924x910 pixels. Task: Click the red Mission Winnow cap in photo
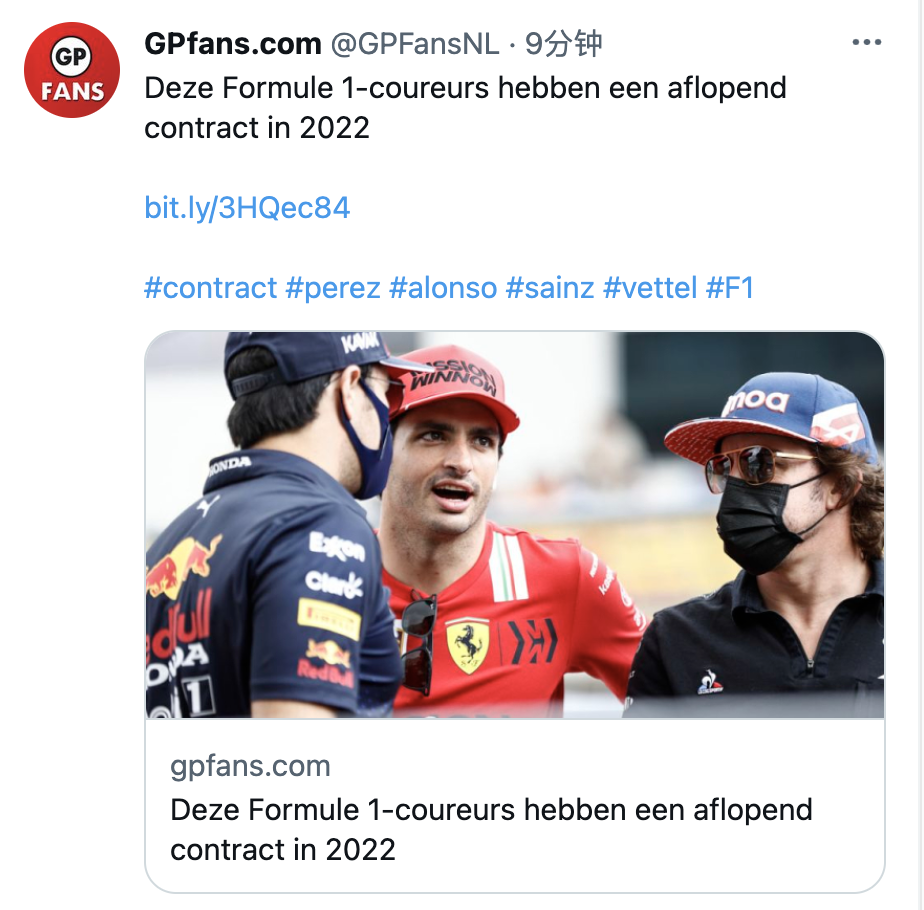click(458, 383)
